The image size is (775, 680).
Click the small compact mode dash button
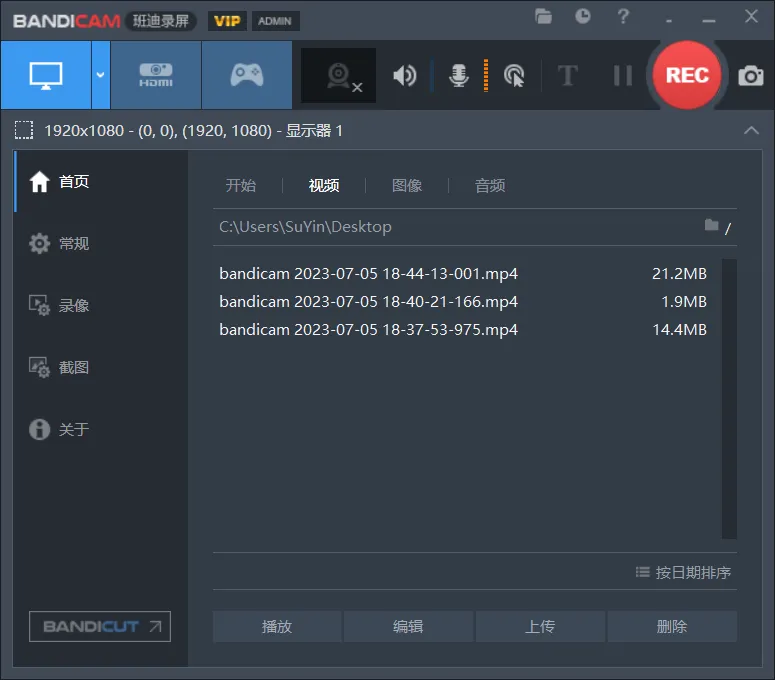coord(669,21)
